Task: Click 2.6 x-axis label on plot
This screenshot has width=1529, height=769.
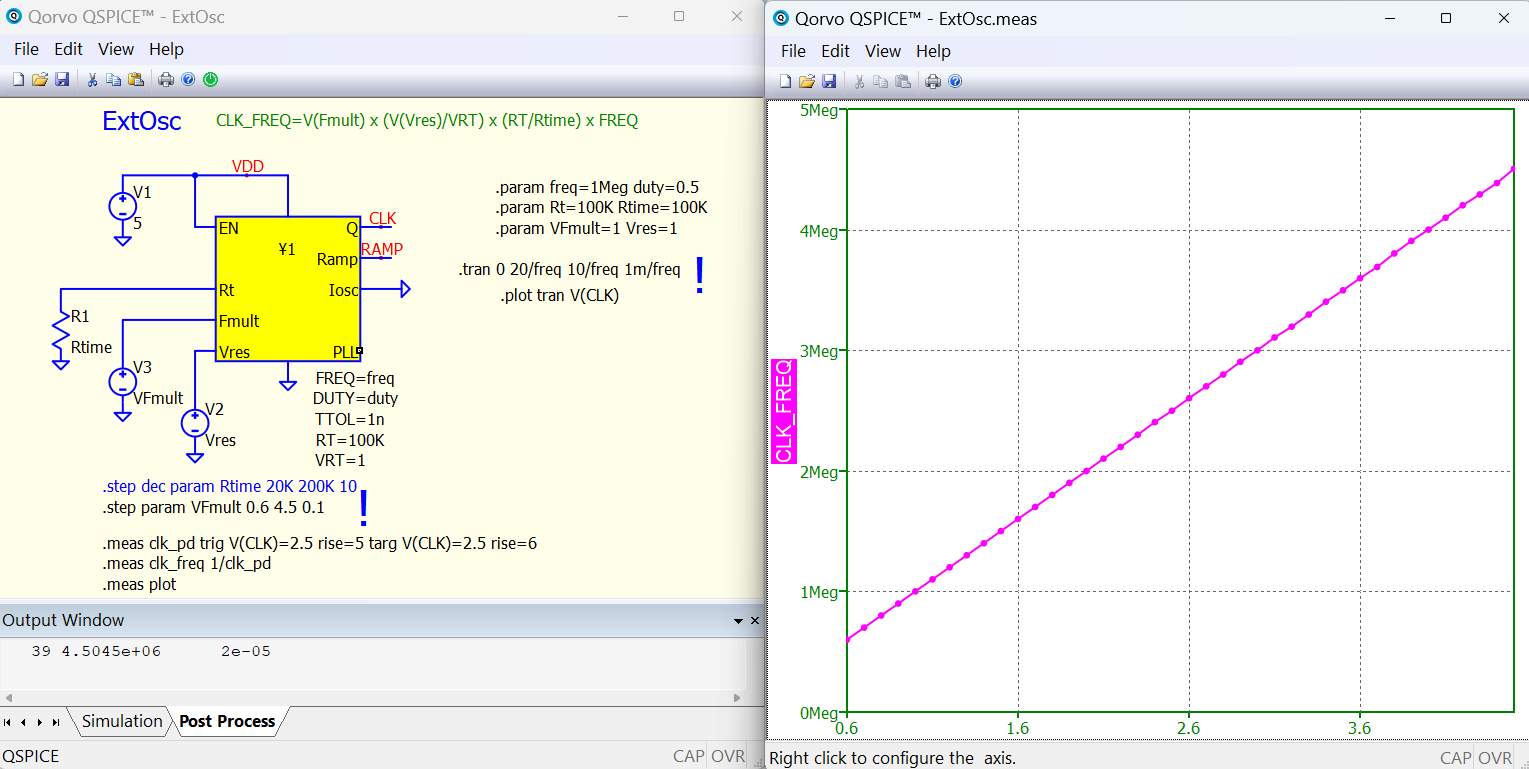Action: 1189,727
